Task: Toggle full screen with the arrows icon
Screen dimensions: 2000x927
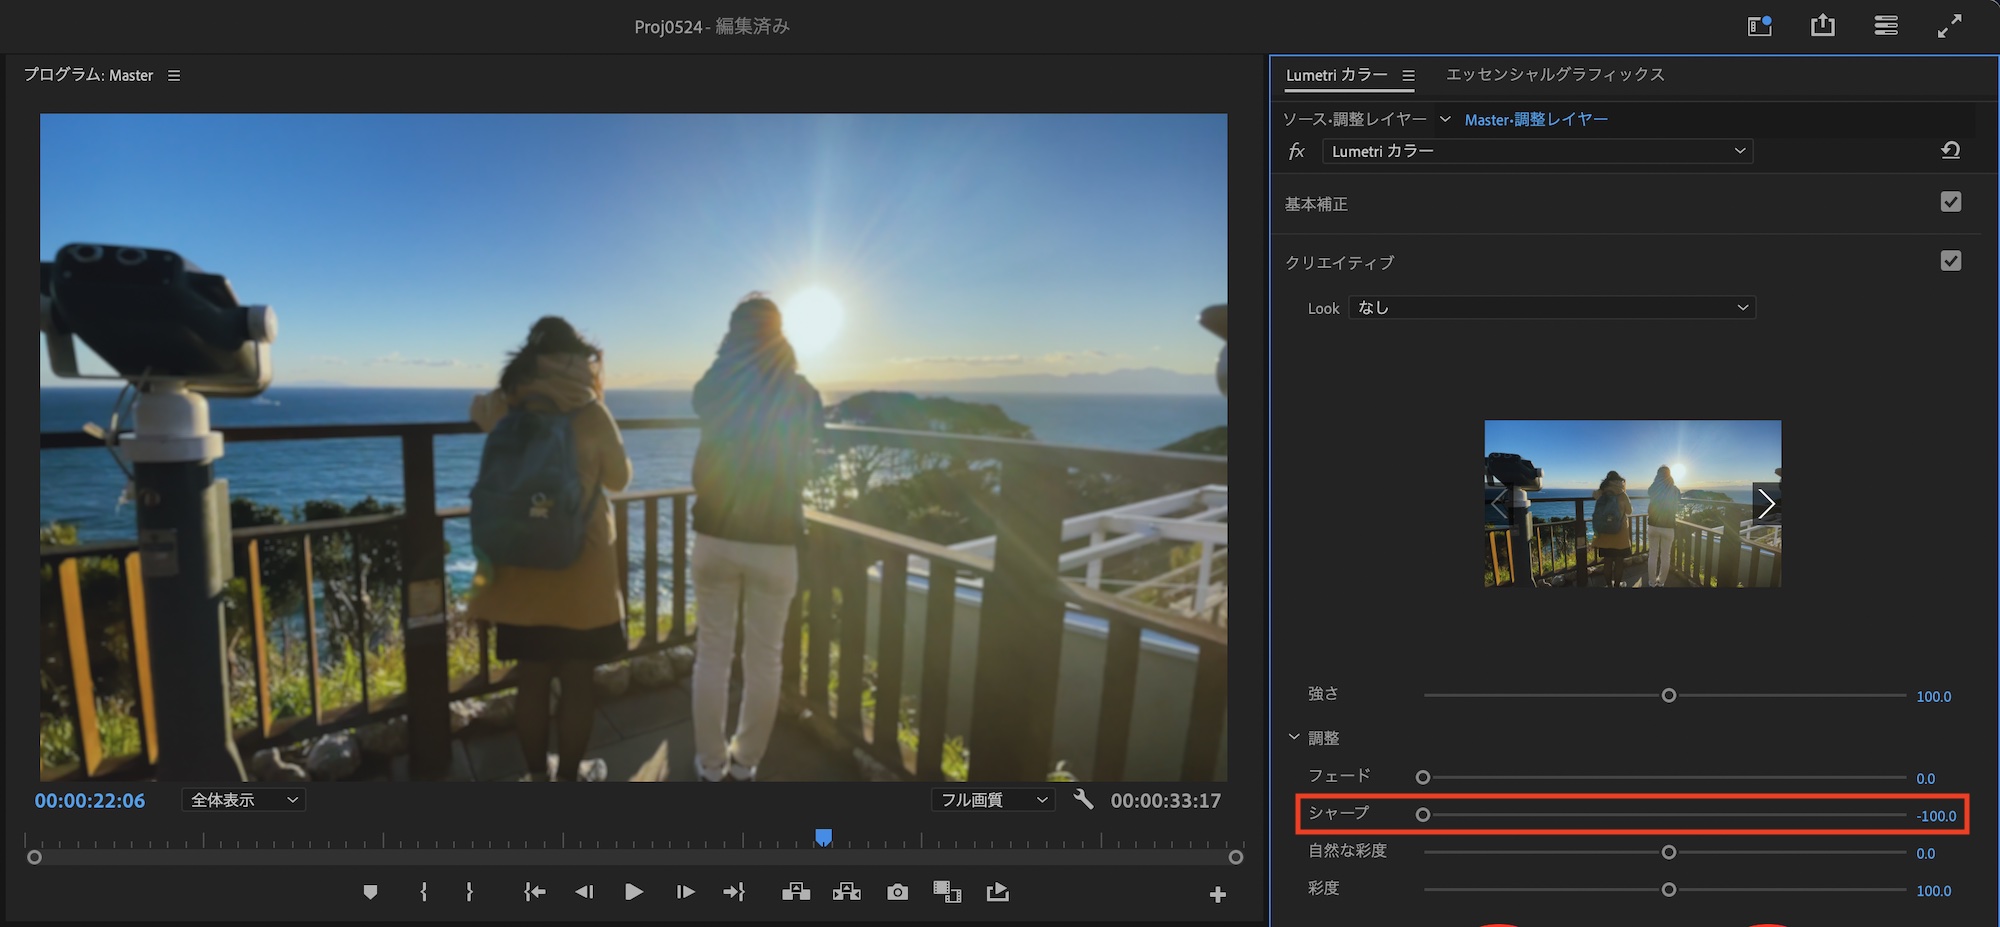Action: pos(1949,26)
